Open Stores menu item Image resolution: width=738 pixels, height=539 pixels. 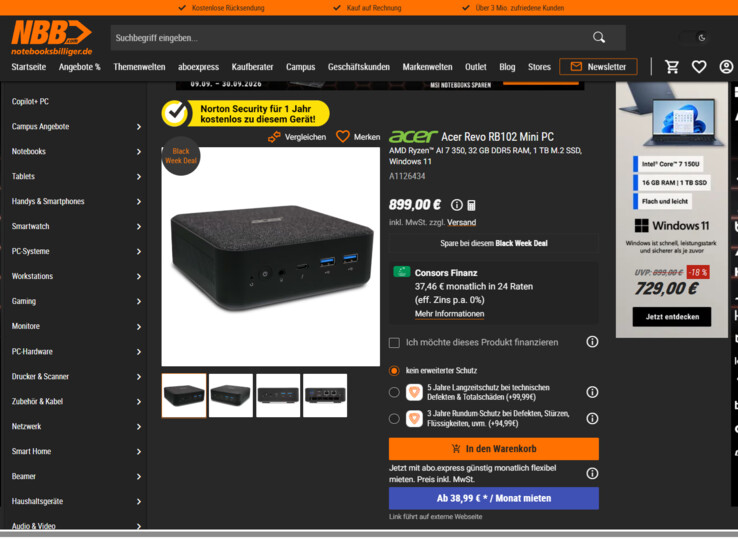tap(539, 67)
